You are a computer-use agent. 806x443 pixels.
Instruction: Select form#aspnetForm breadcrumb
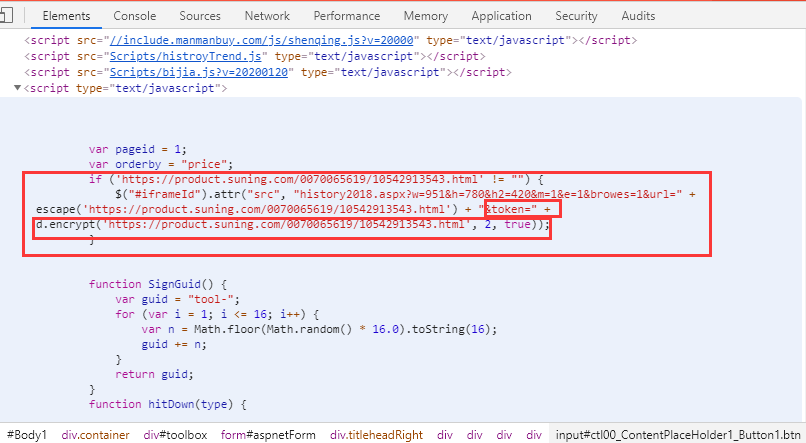pyautogui.click(x=268, y=435)
